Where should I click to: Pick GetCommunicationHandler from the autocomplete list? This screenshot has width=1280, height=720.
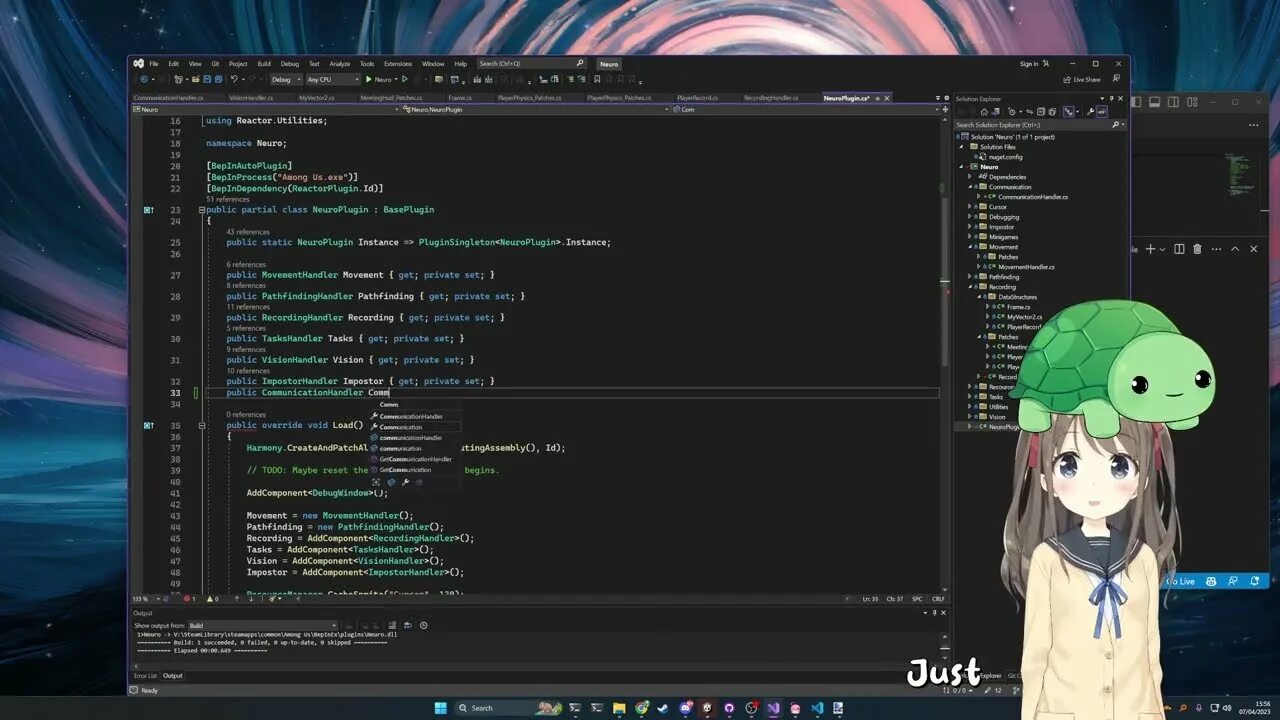pyautogui.click(x=415, y=459)
